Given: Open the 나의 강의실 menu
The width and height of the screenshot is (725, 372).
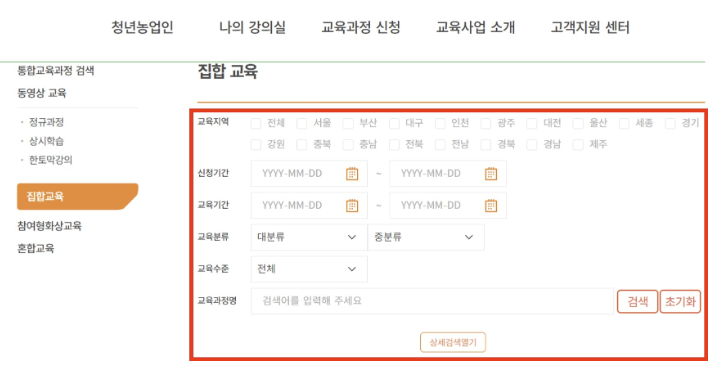Looking at the screenshot, I should pos(252,27).
